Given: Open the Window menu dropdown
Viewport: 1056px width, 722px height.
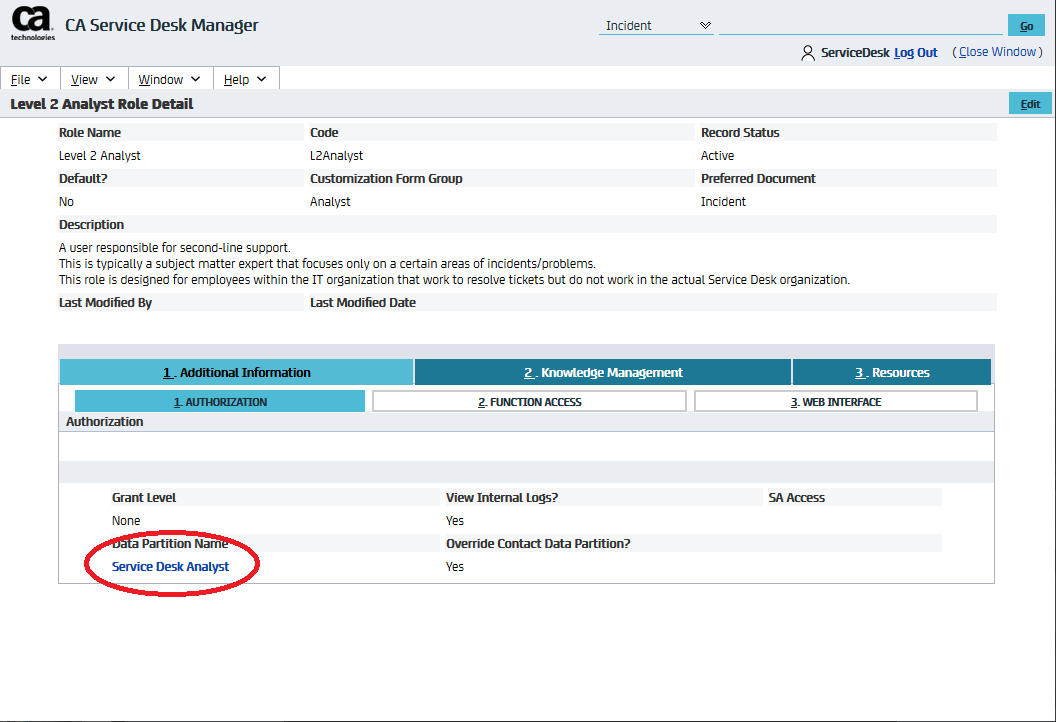Looking at the screenshot, I should click(x=169, y=80).
